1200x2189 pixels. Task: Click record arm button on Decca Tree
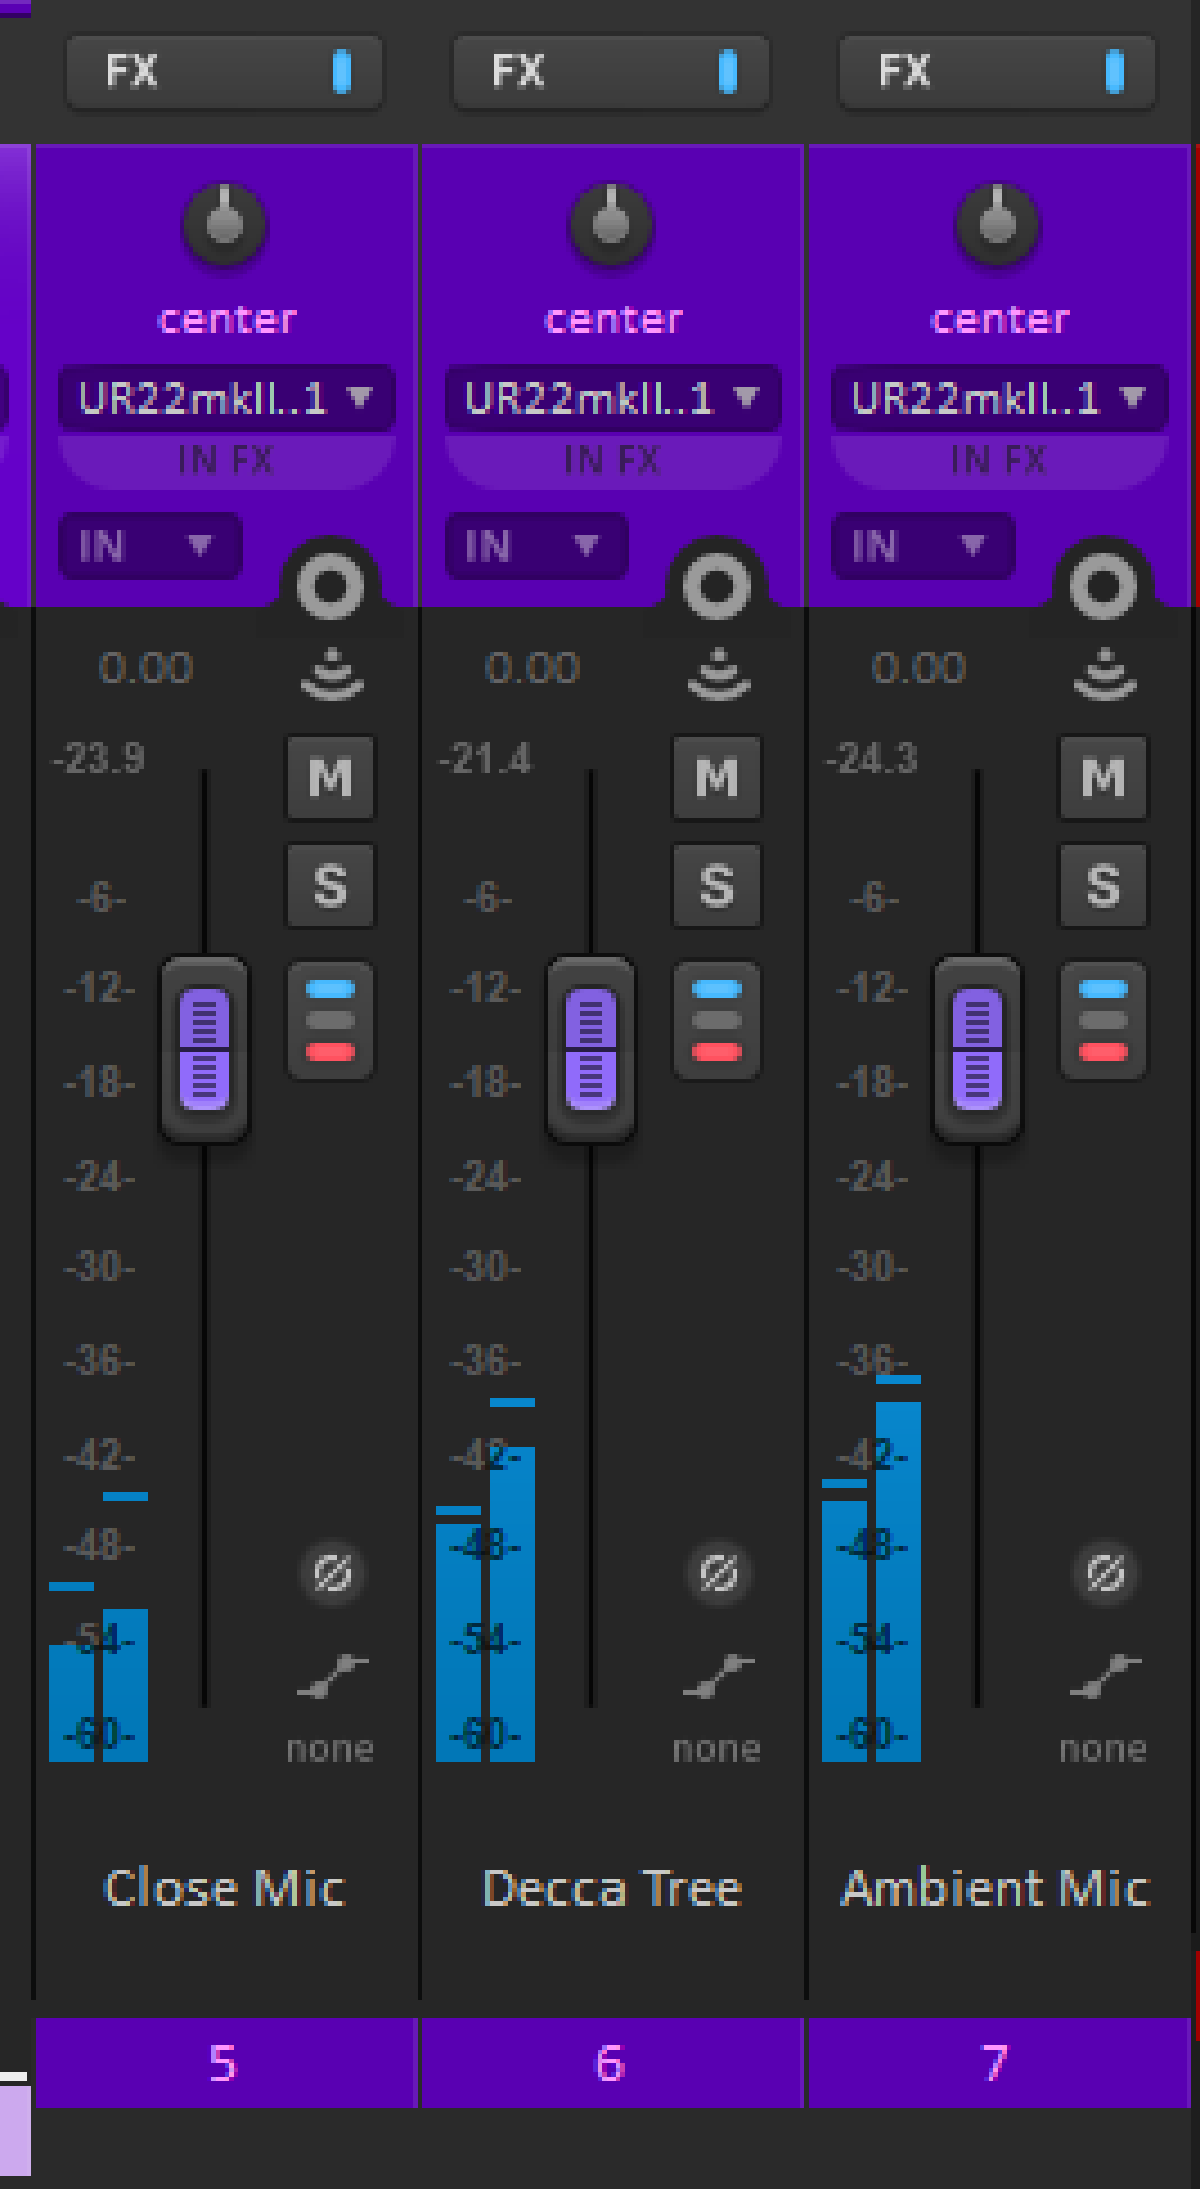716,585
